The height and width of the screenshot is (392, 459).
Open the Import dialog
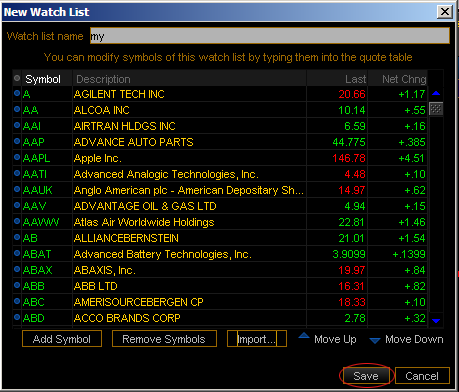click(x=257, y=339)
